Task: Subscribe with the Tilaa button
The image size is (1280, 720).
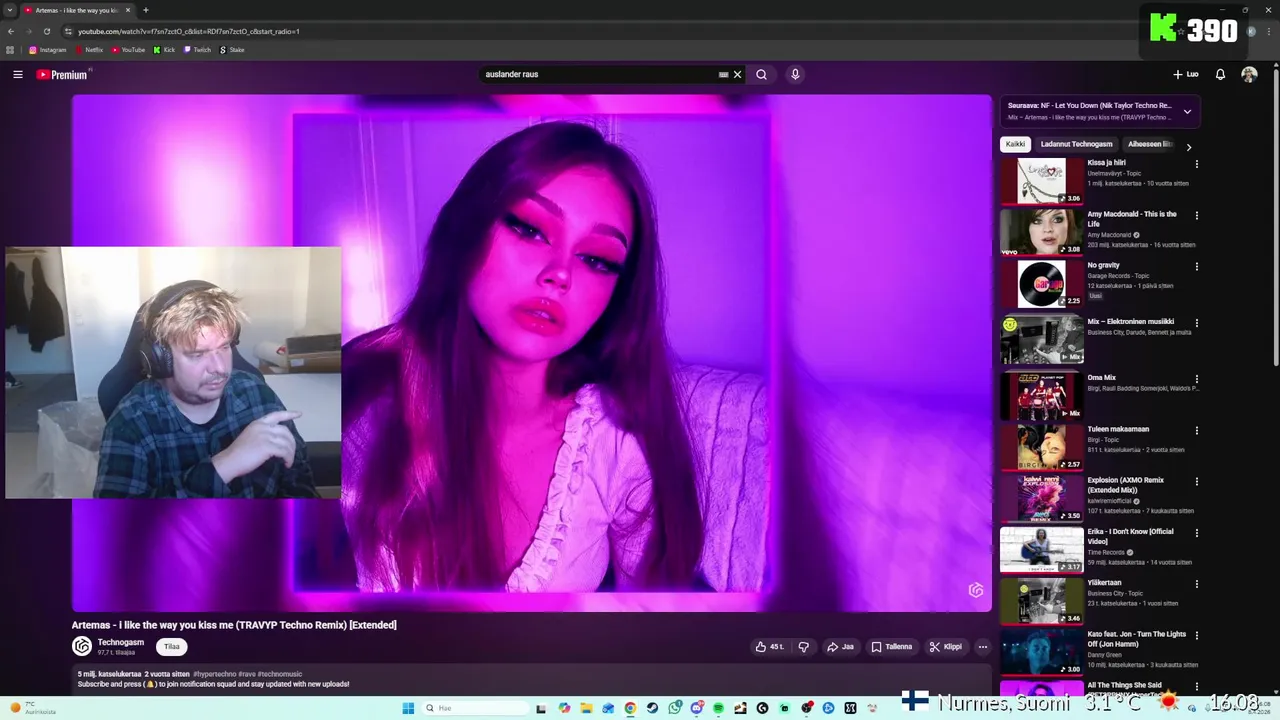Action: tap(172, 647)
